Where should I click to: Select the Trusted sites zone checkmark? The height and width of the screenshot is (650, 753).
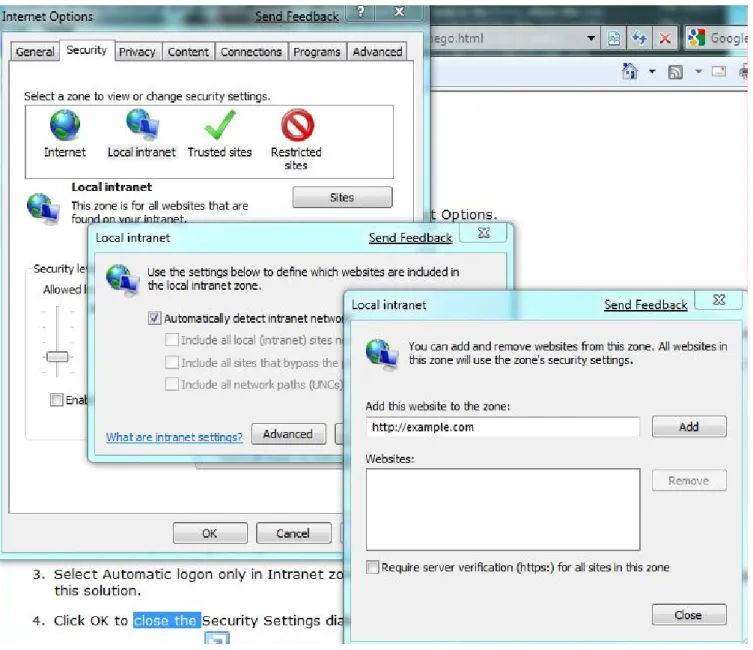[x=220, y=124]
